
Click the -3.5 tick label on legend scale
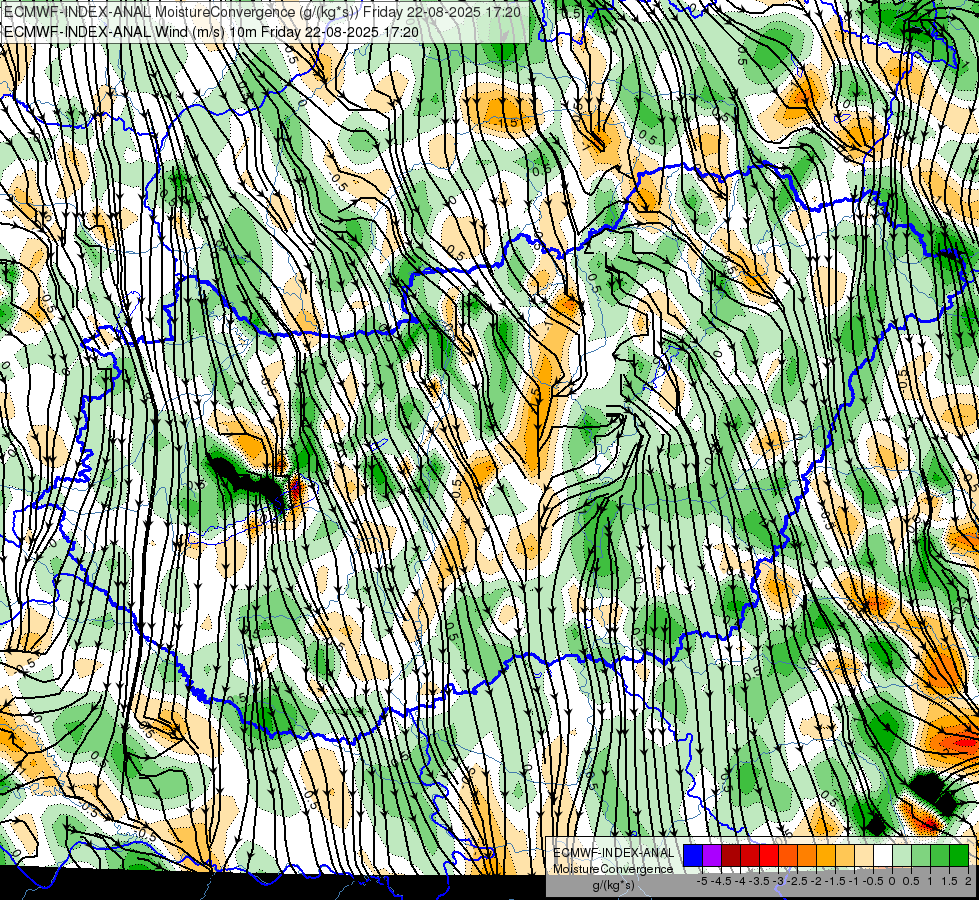(x=759, y=881)
